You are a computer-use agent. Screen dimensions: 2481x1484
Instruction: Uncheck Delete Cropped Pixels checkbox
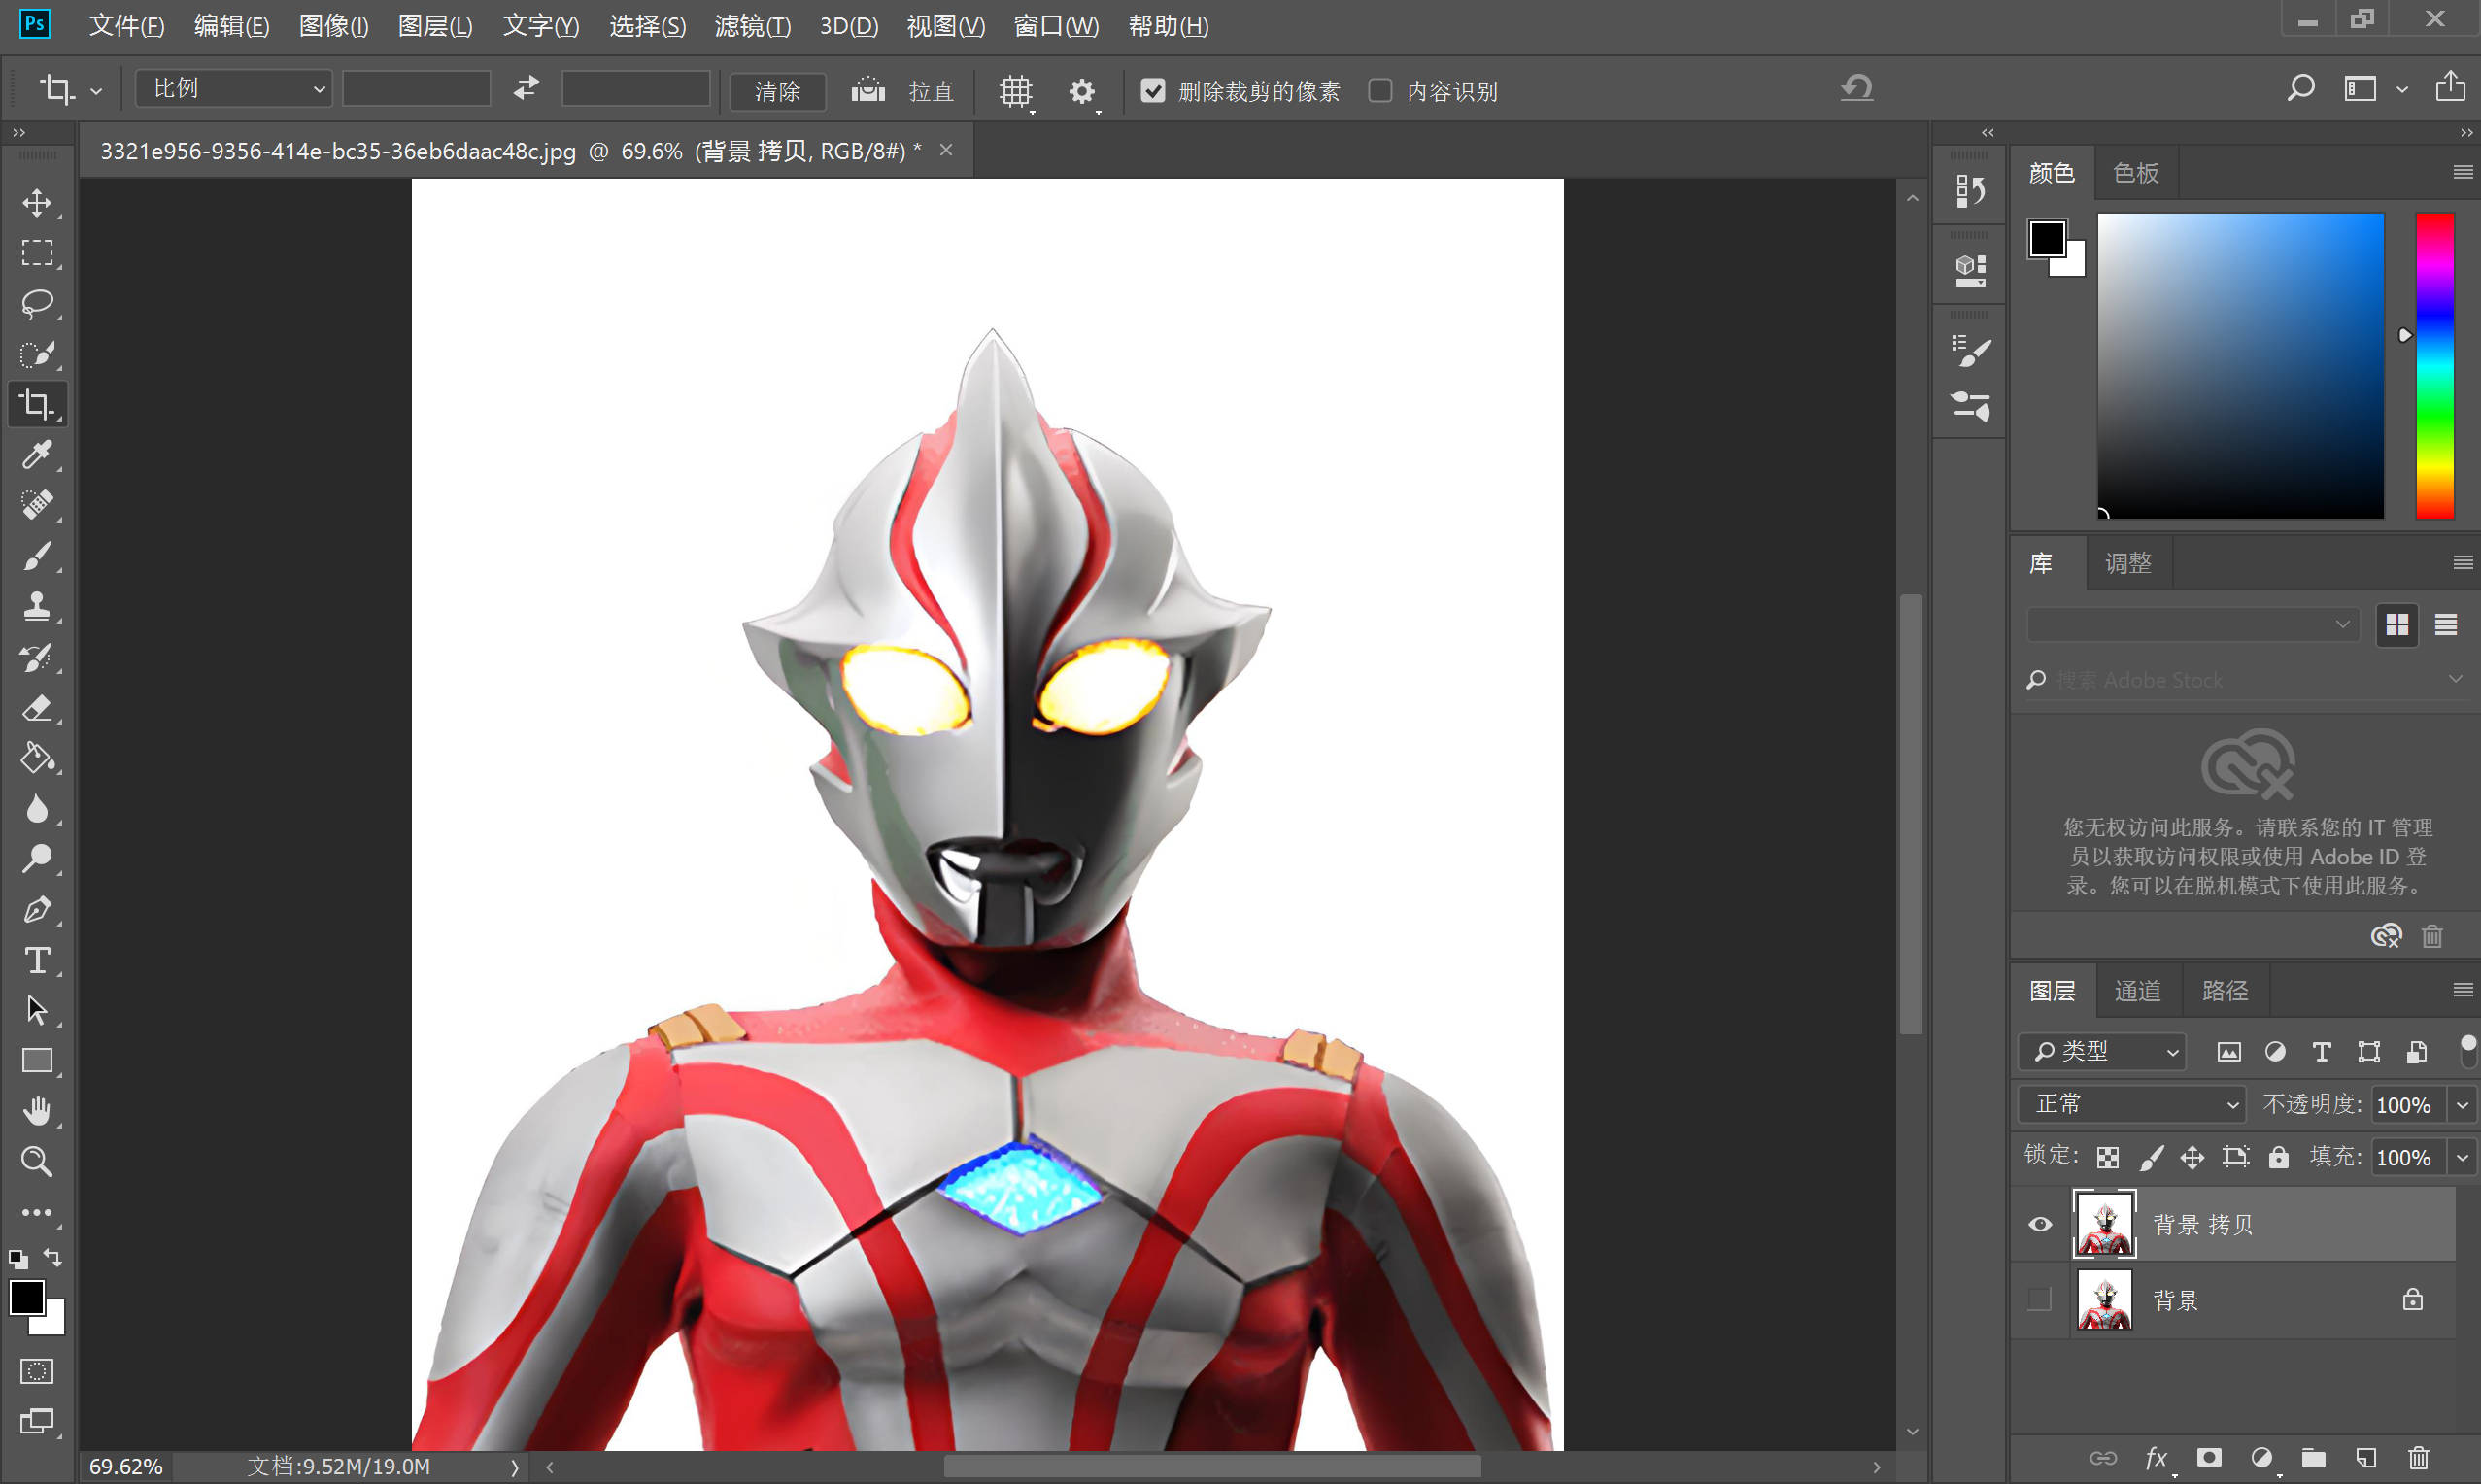[x=1153, y=91]
